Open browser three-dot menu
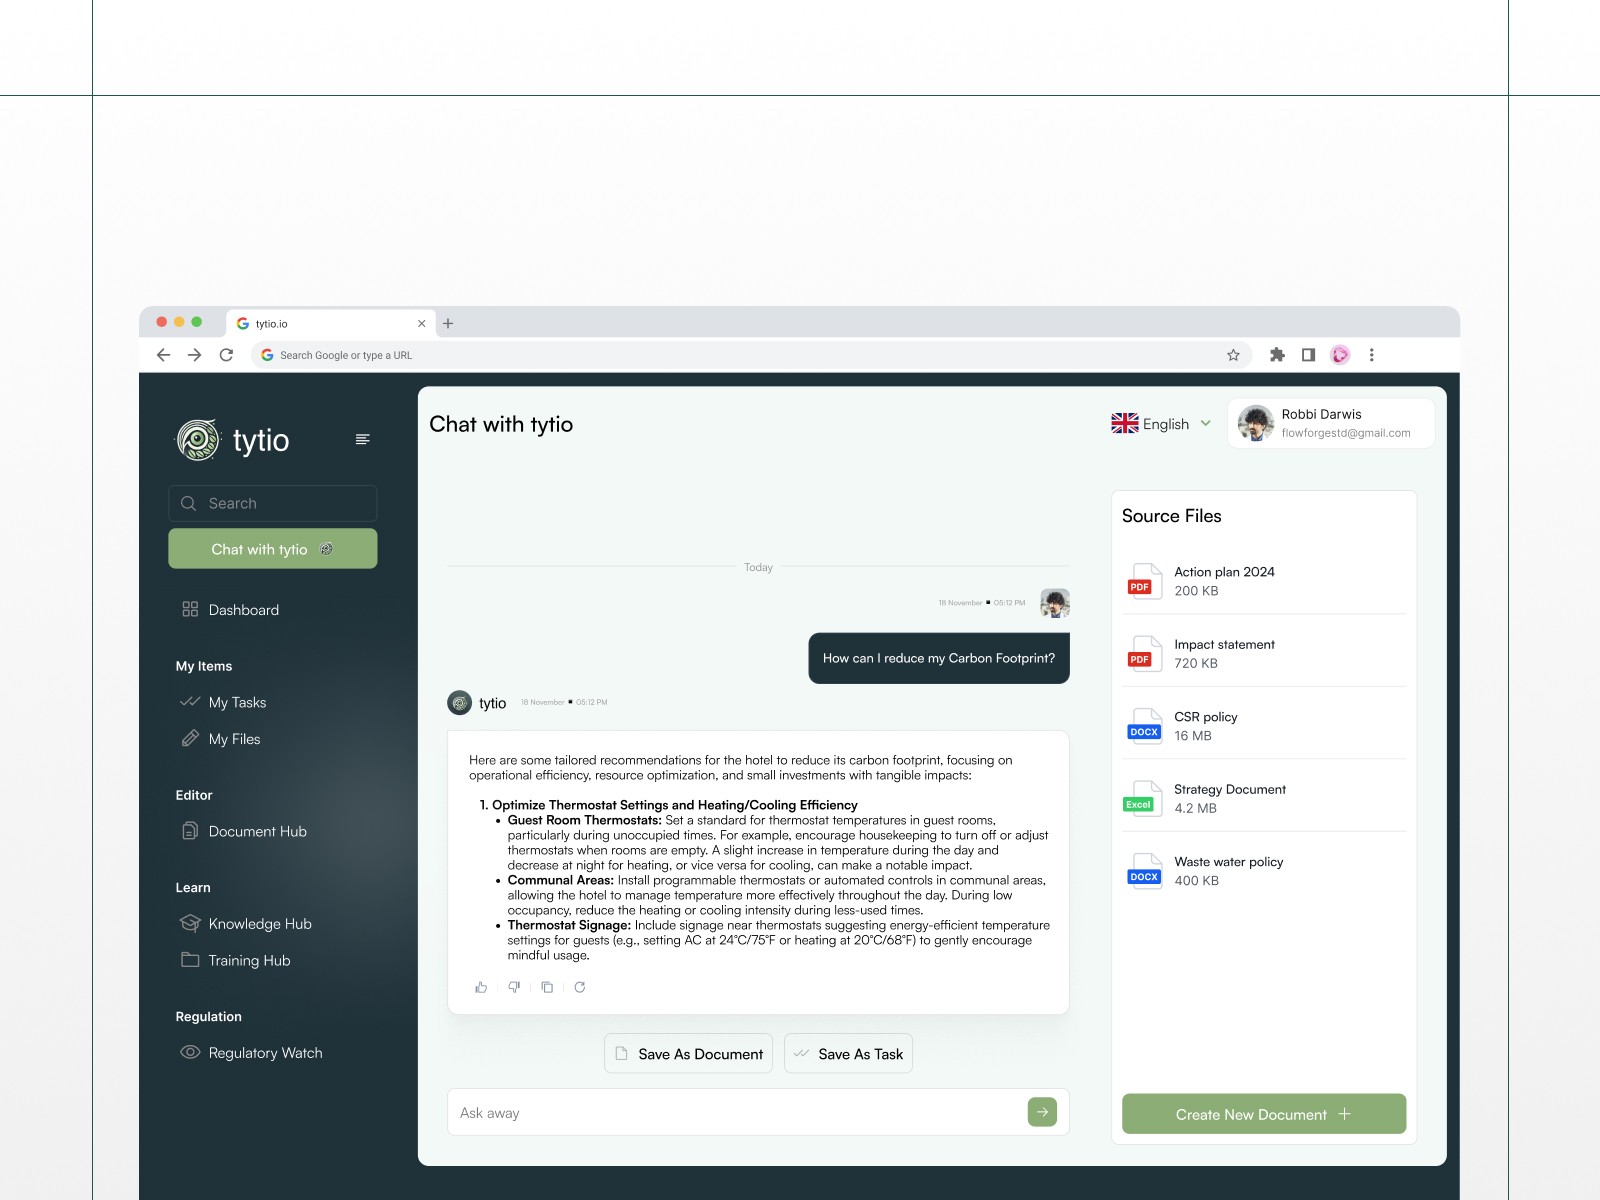The image size is (1600, 1200). [1372, 355]
